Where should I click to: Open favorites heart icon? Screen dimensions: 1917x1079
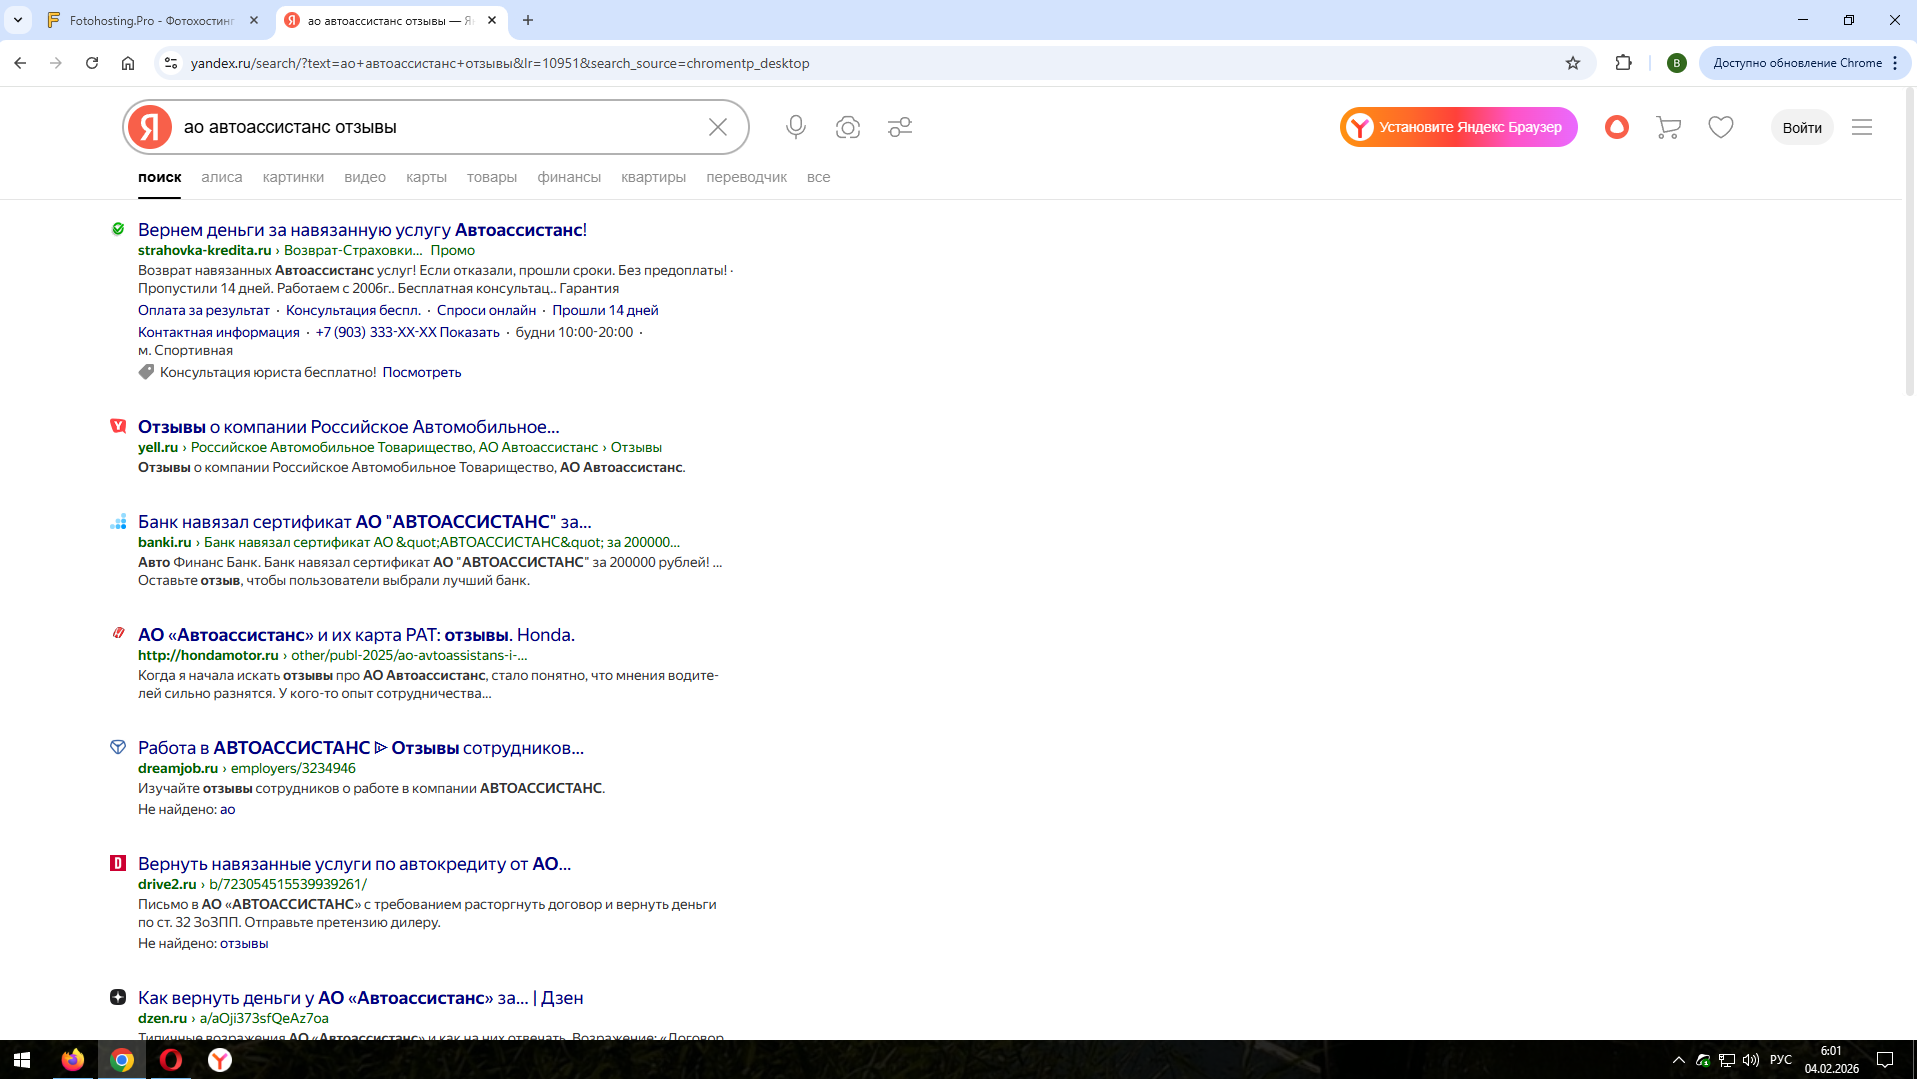pyautogui.click(x=1721, y=127)
